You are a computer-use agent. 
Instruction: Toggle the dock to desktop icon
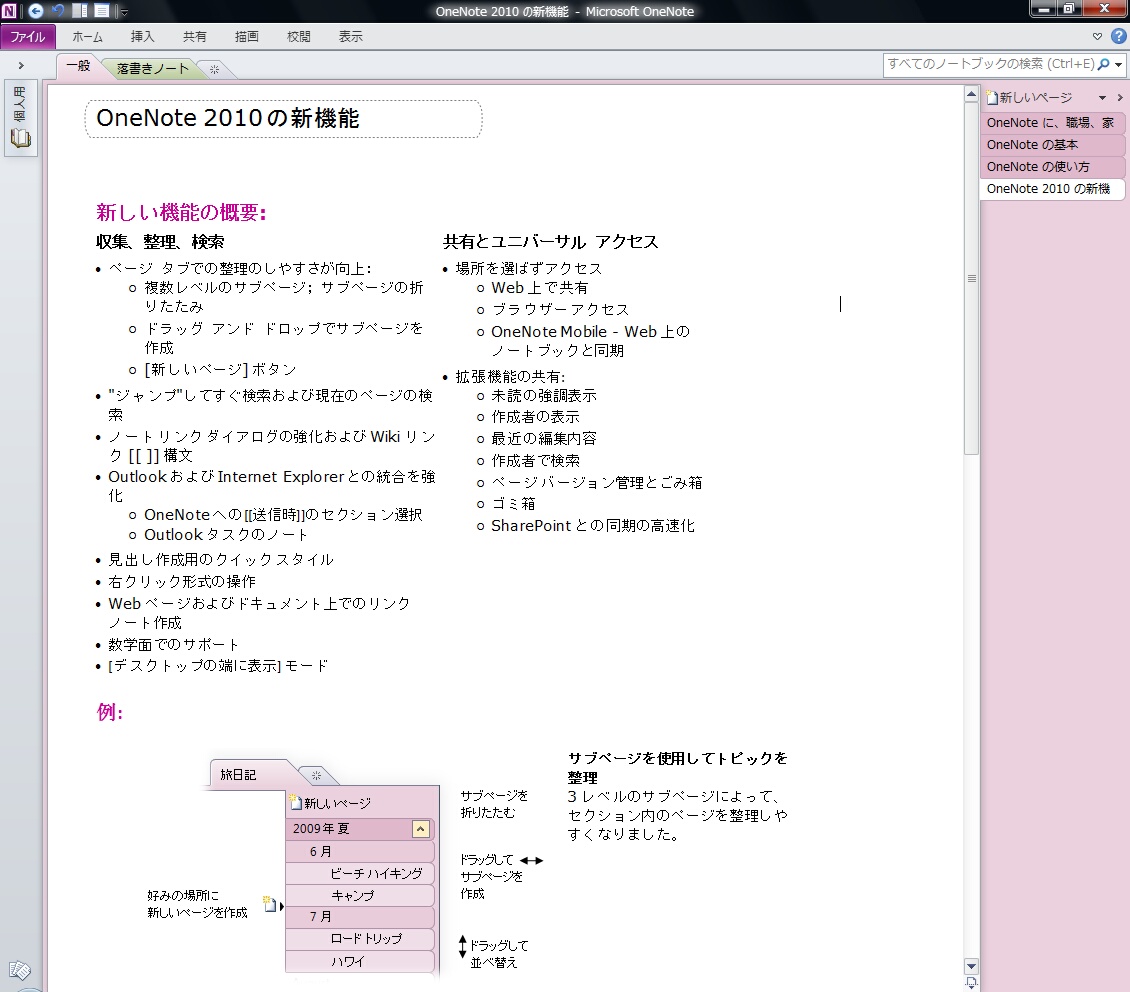pos(81,11)
